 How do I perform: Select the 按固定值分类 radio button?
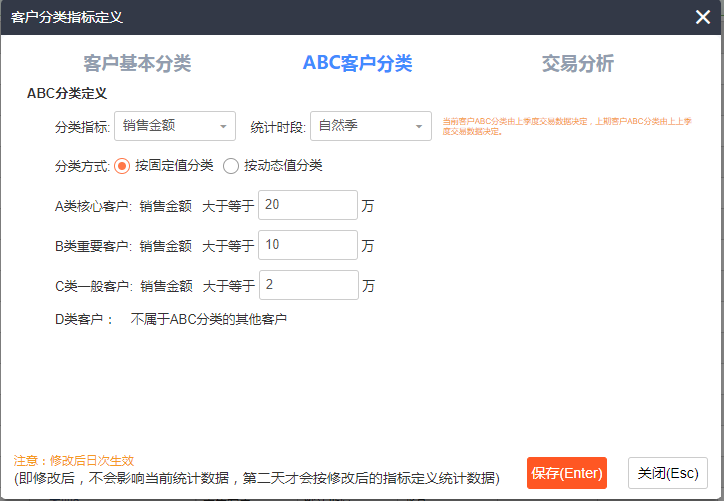pos(123,165)
